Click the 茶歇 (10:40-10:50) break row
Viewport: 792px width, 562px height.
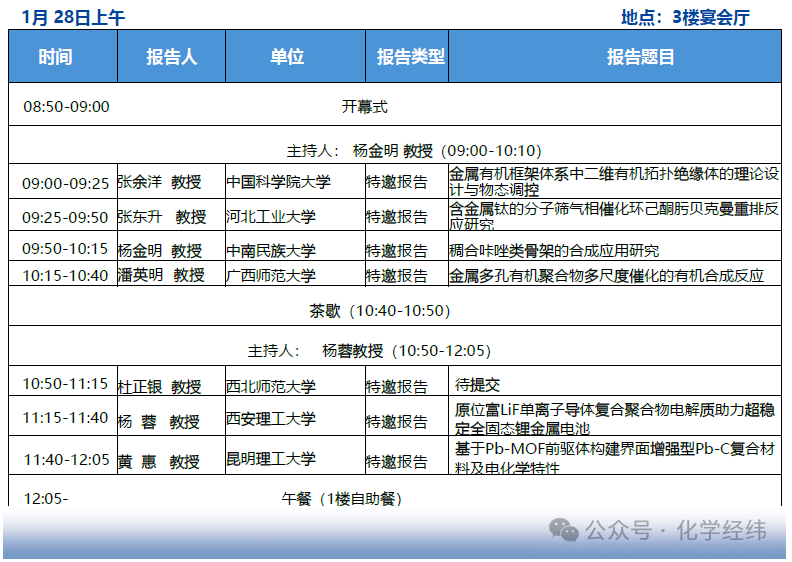click(379, 311)
